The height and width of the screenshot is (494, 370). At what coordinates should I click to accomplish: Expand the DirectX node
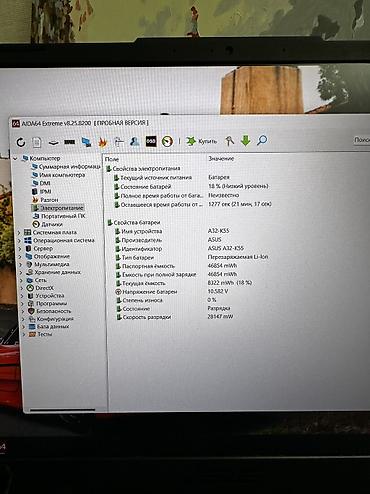[22, 288]
